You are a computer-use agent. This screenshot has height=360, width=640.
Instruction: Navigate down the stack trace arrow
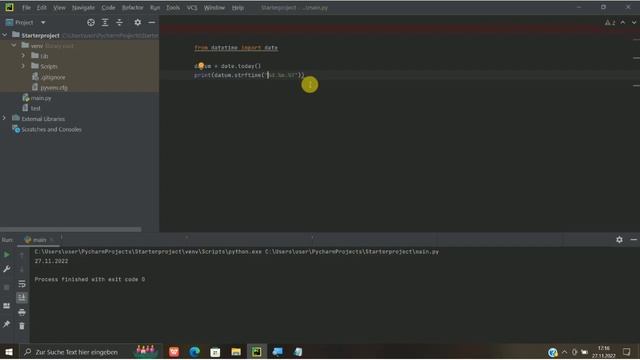pos(22,269)
